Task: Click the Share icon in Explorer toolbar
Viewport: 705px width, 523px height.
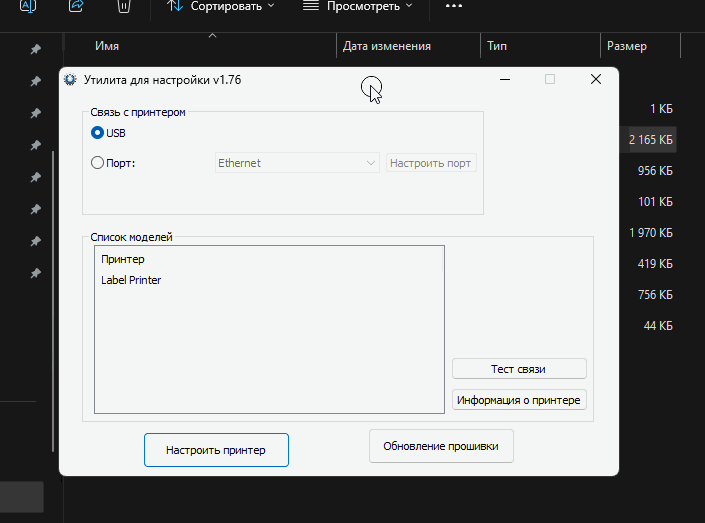Action: (x=76, y=5)
